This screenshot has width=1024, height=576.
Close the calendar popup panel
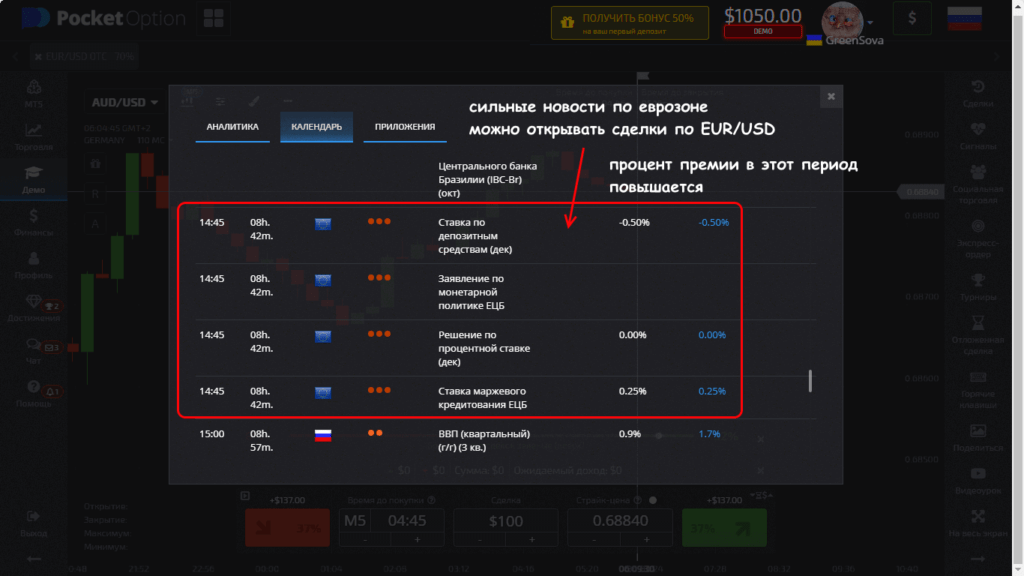(x=830, y=96)
